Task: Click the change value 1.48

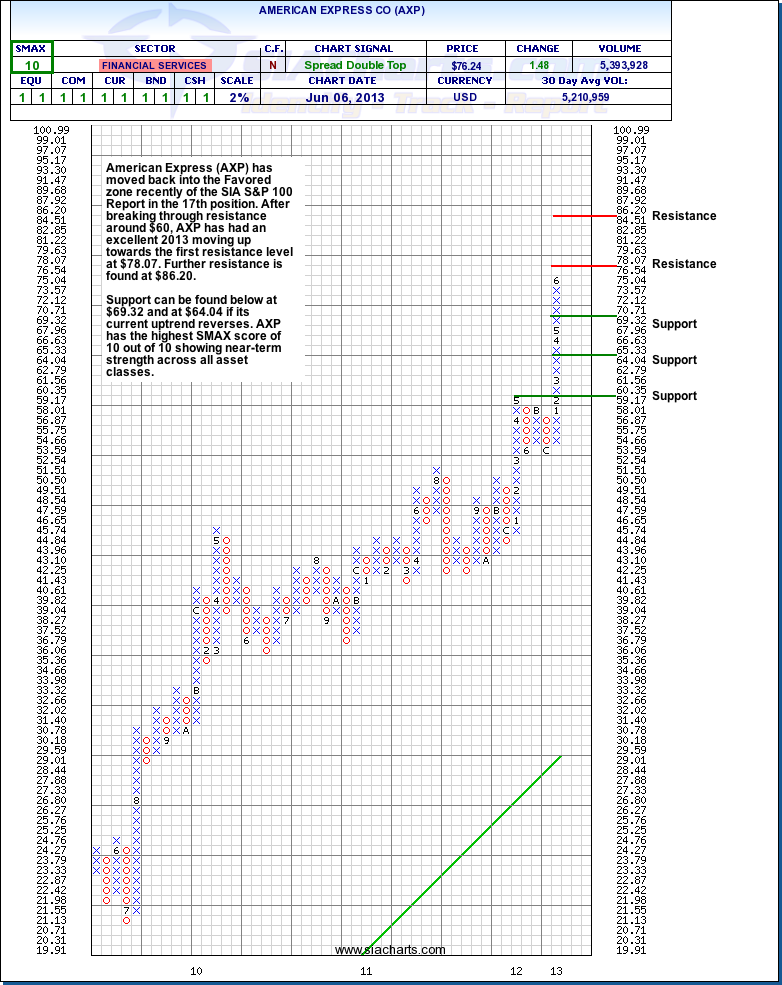Action: point(538,65)
